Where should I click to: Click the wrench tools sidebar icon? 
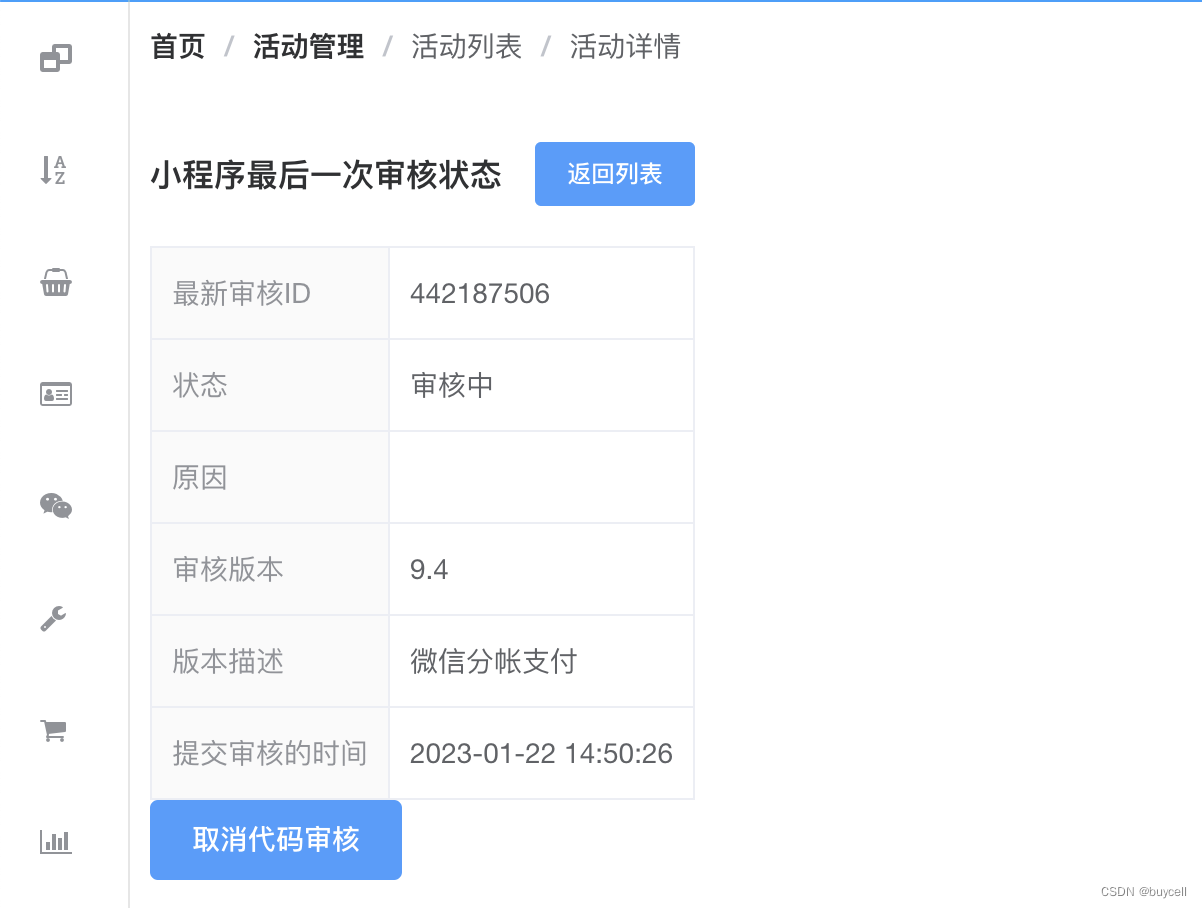coord(54,619)
